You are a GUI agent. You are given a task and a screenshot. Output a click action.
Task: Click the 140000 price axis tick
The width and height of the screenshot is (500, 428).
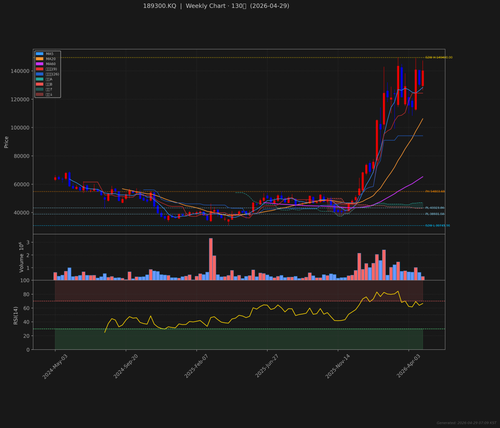(x=20, y=71)
